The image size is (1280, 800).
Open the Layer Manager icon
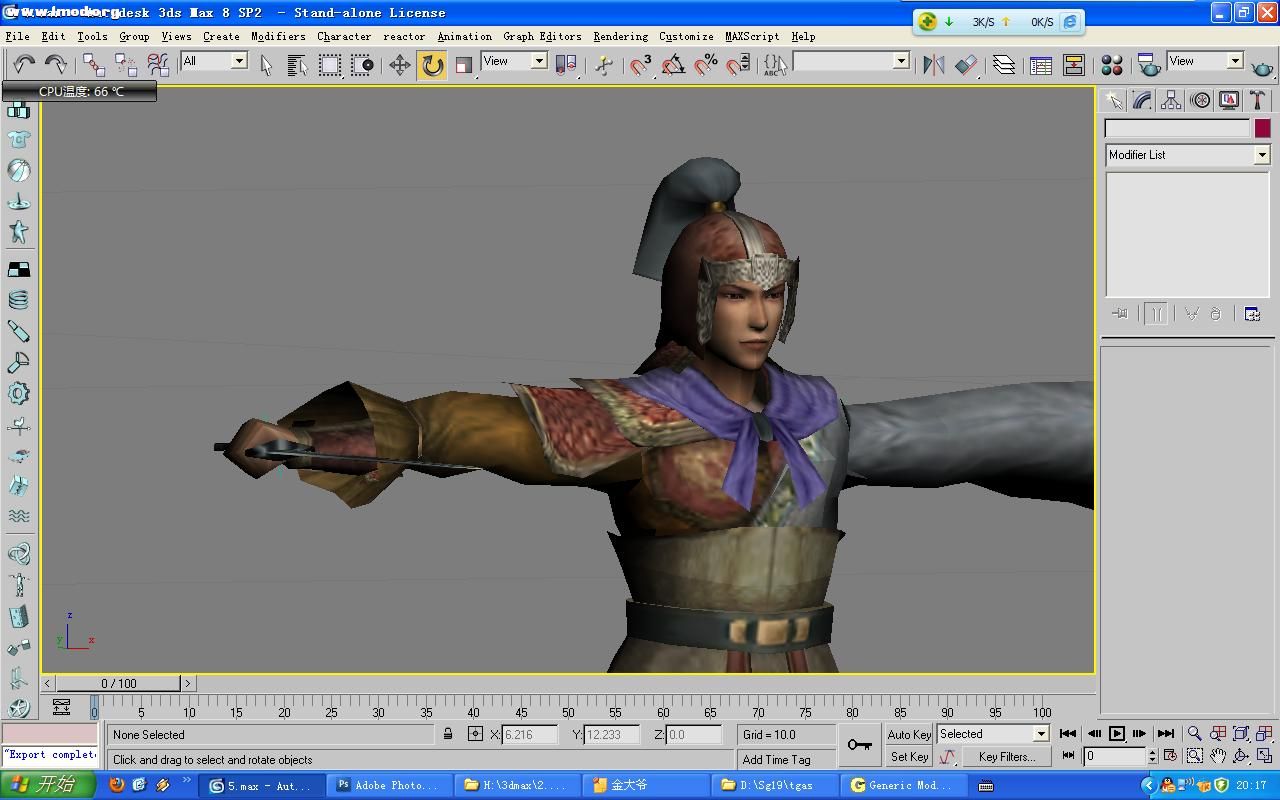click(1003, 65)
